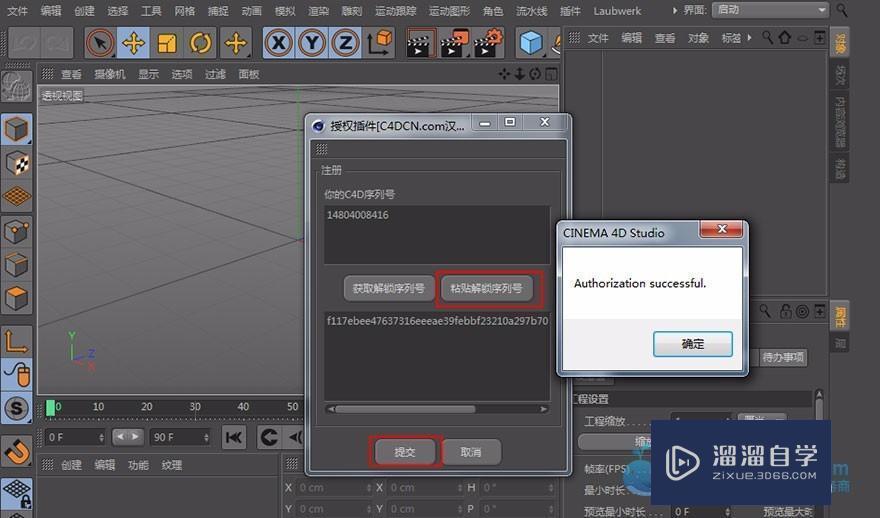Click the unlock serial code field

click(437, 356)
